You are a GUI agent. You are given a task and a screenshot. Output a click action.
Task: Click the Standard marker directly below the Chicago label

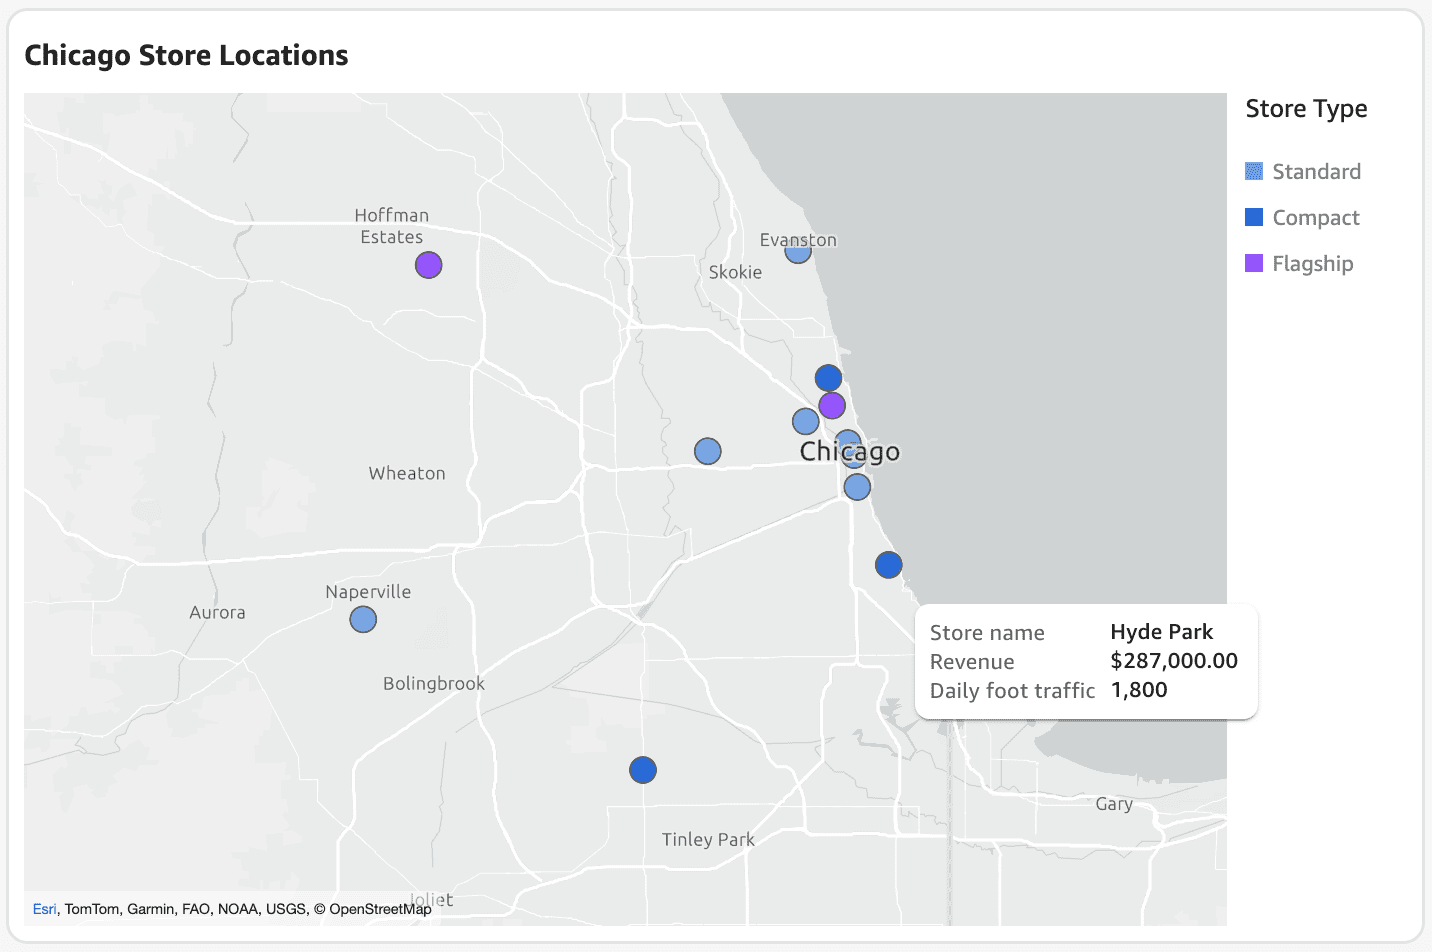tap(857, 487)
